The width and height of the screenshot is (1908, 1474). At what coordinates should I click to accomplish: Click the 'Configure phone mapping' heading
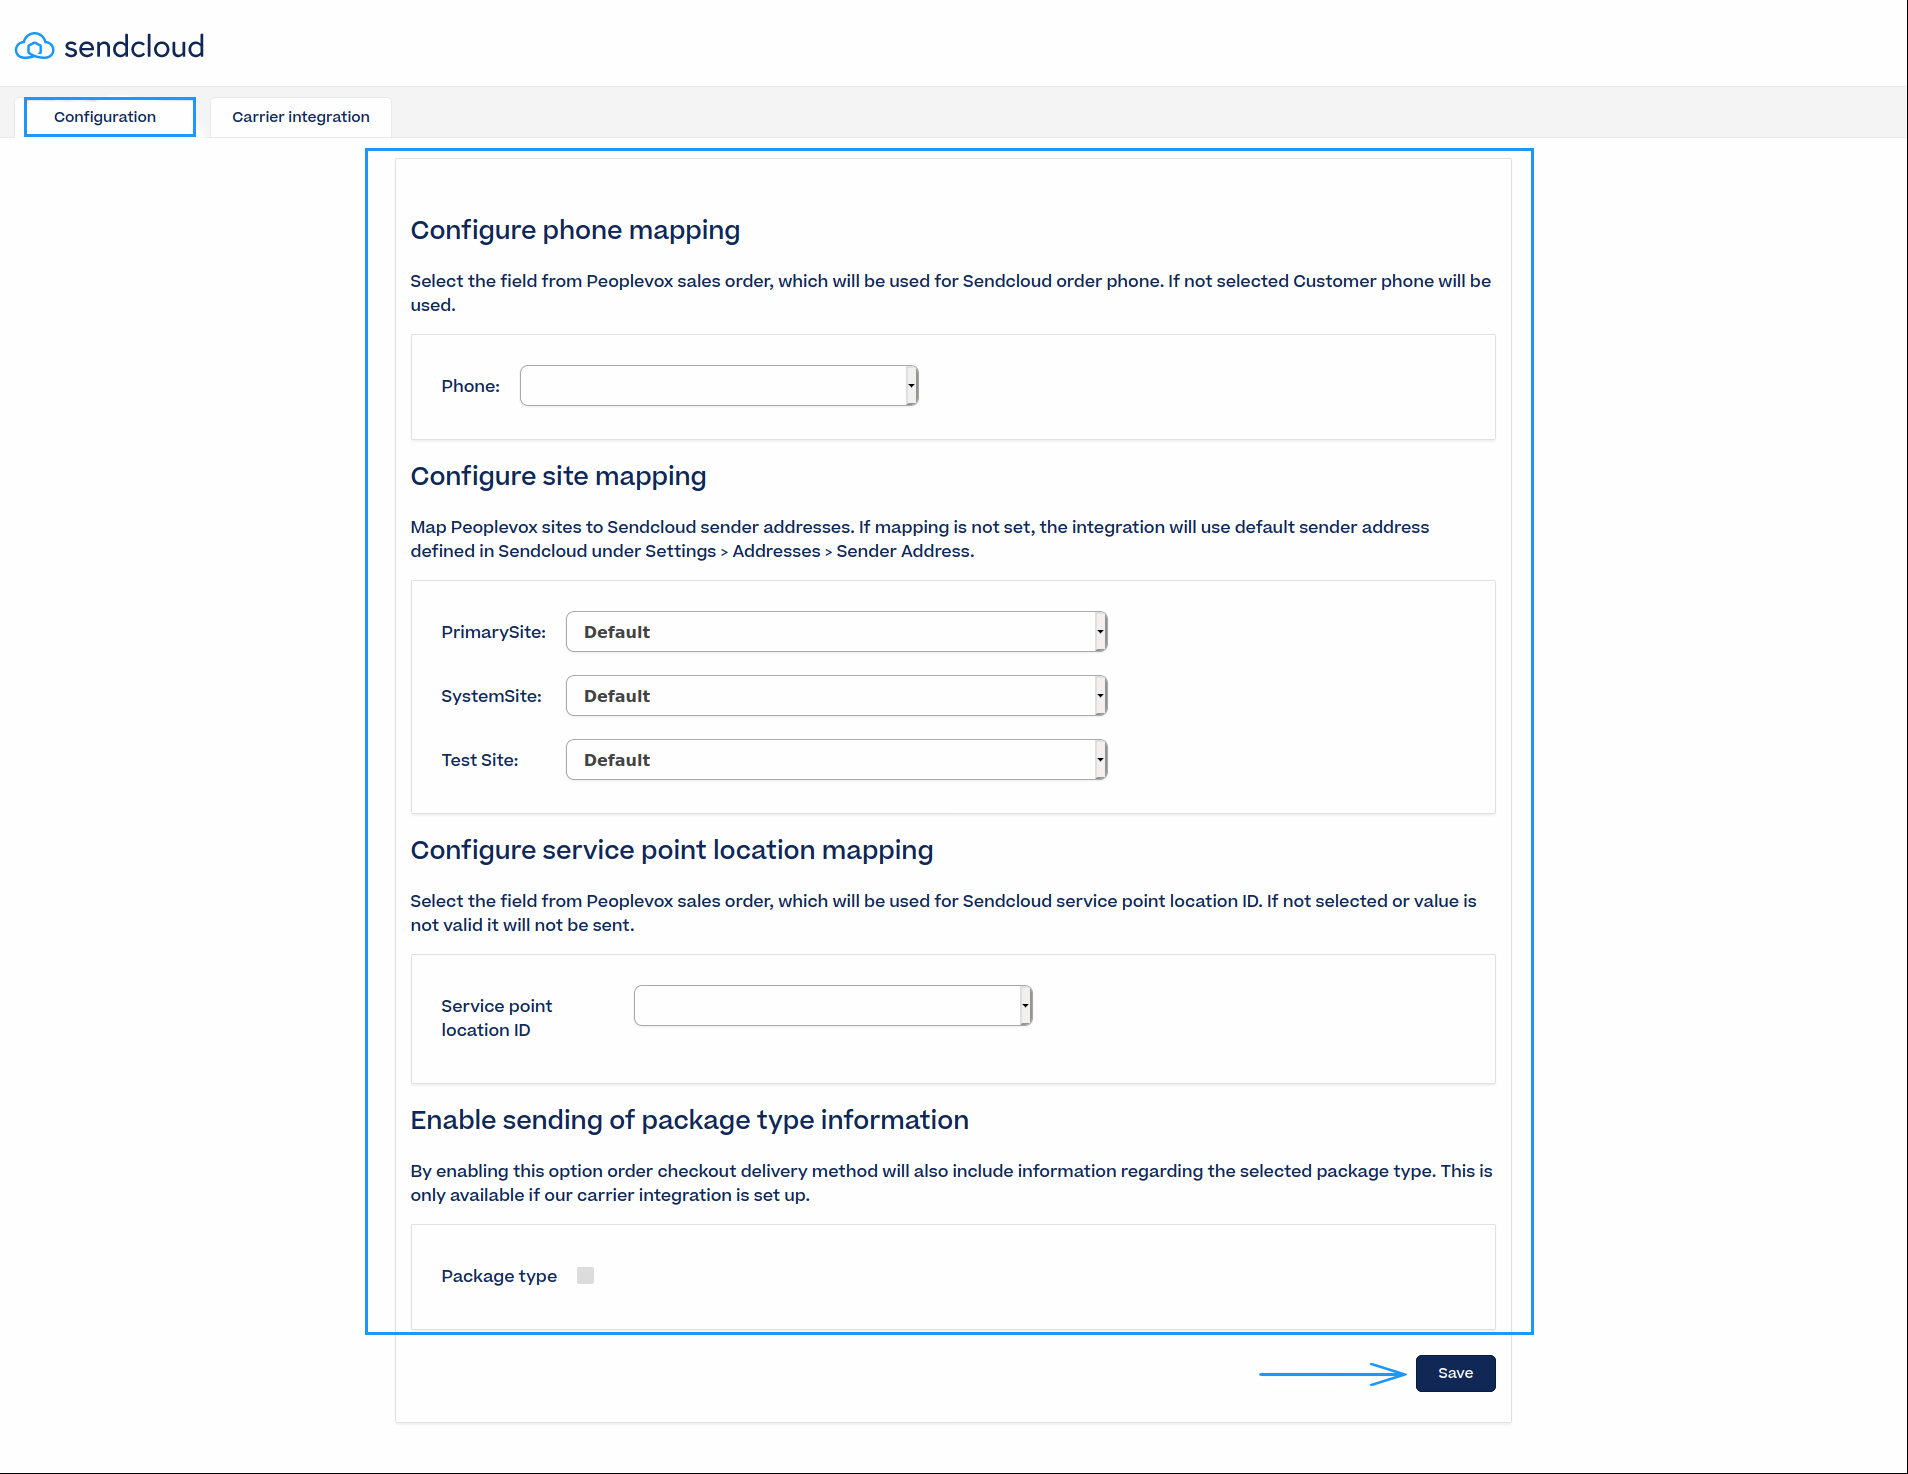[575, 230]
